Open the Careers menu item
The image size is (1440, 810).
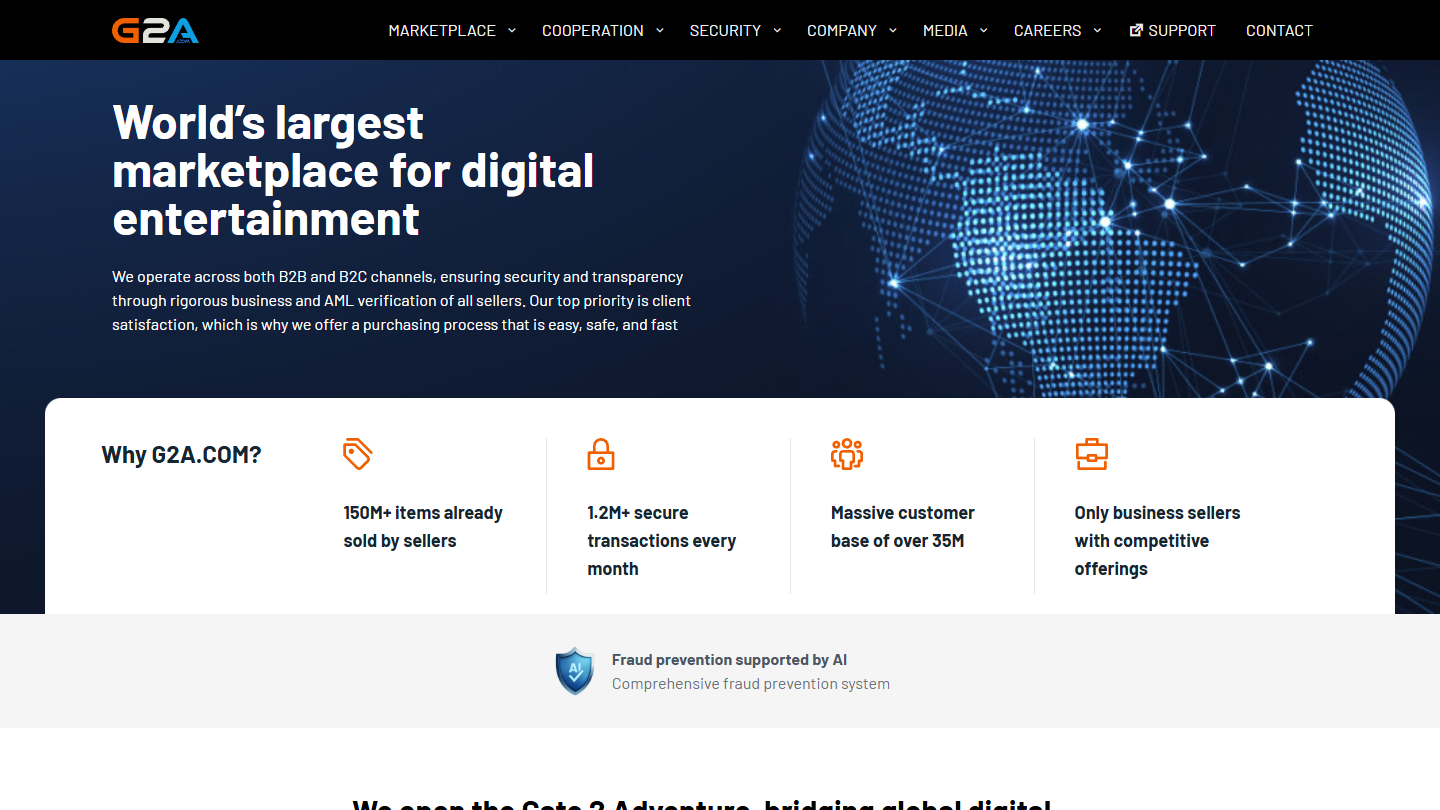click(x=1047, y=30)
